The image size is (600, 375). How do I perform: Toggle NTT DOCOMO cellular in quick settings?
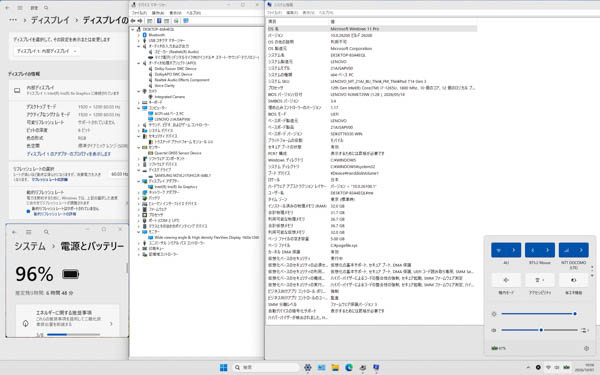pyautogui.click(x=566, y=250)
